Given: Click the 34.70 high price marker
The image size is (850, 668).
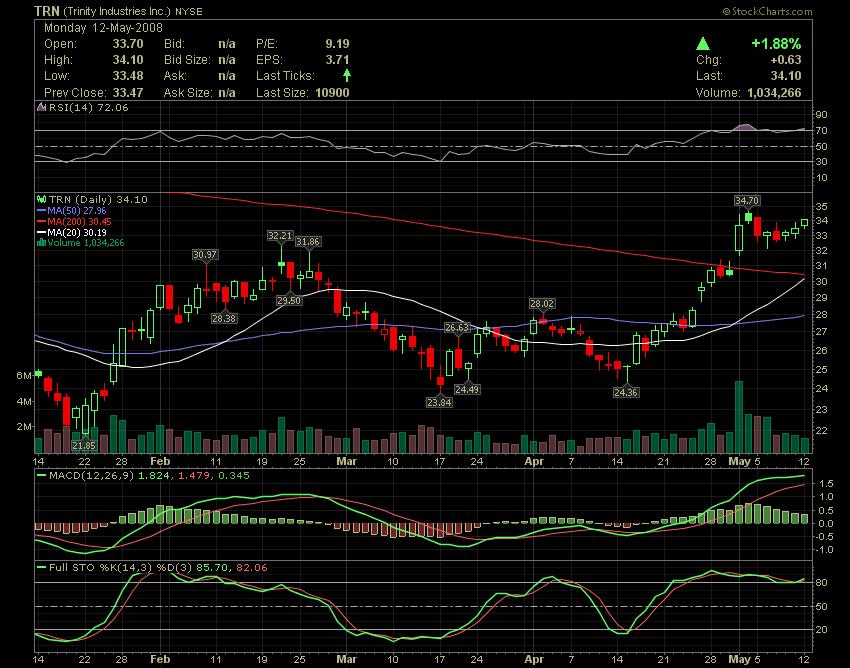Looking at the screenshot, I should click(x=746, y=201).
